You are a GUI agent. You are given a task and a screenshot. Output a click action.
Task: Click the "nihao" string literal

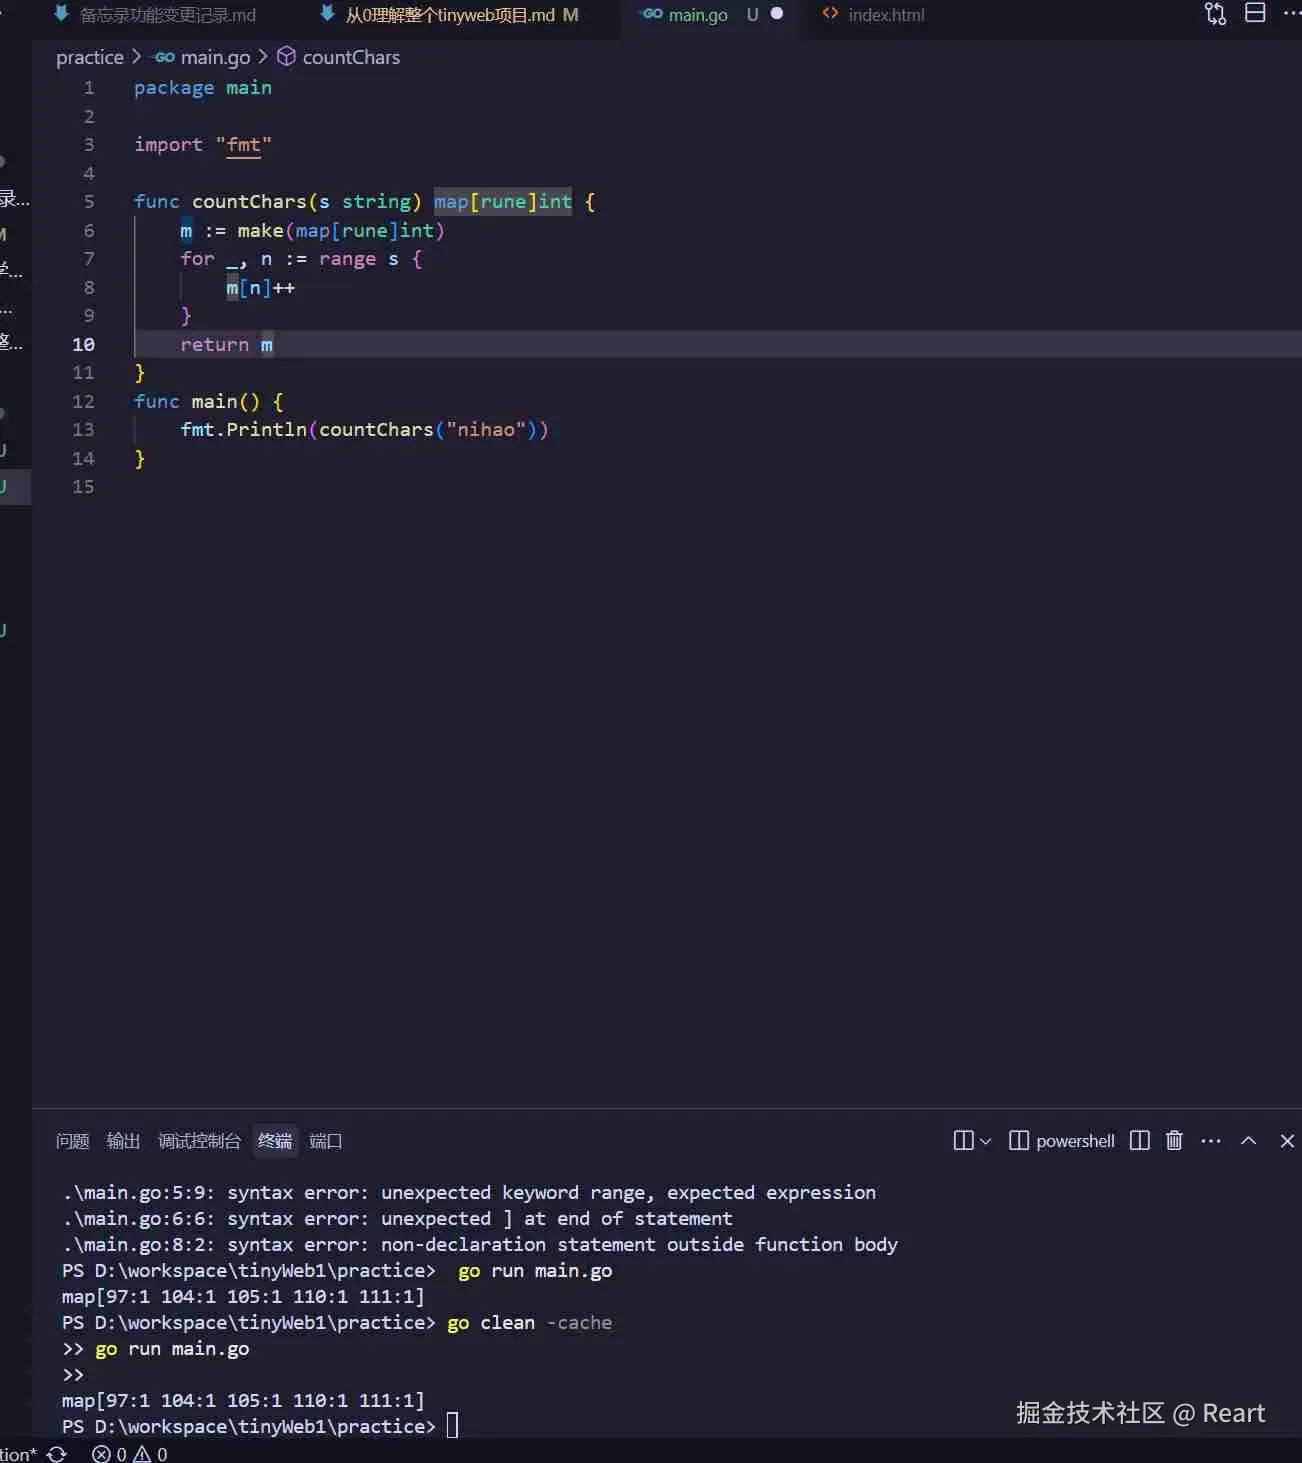click(485, 430)
